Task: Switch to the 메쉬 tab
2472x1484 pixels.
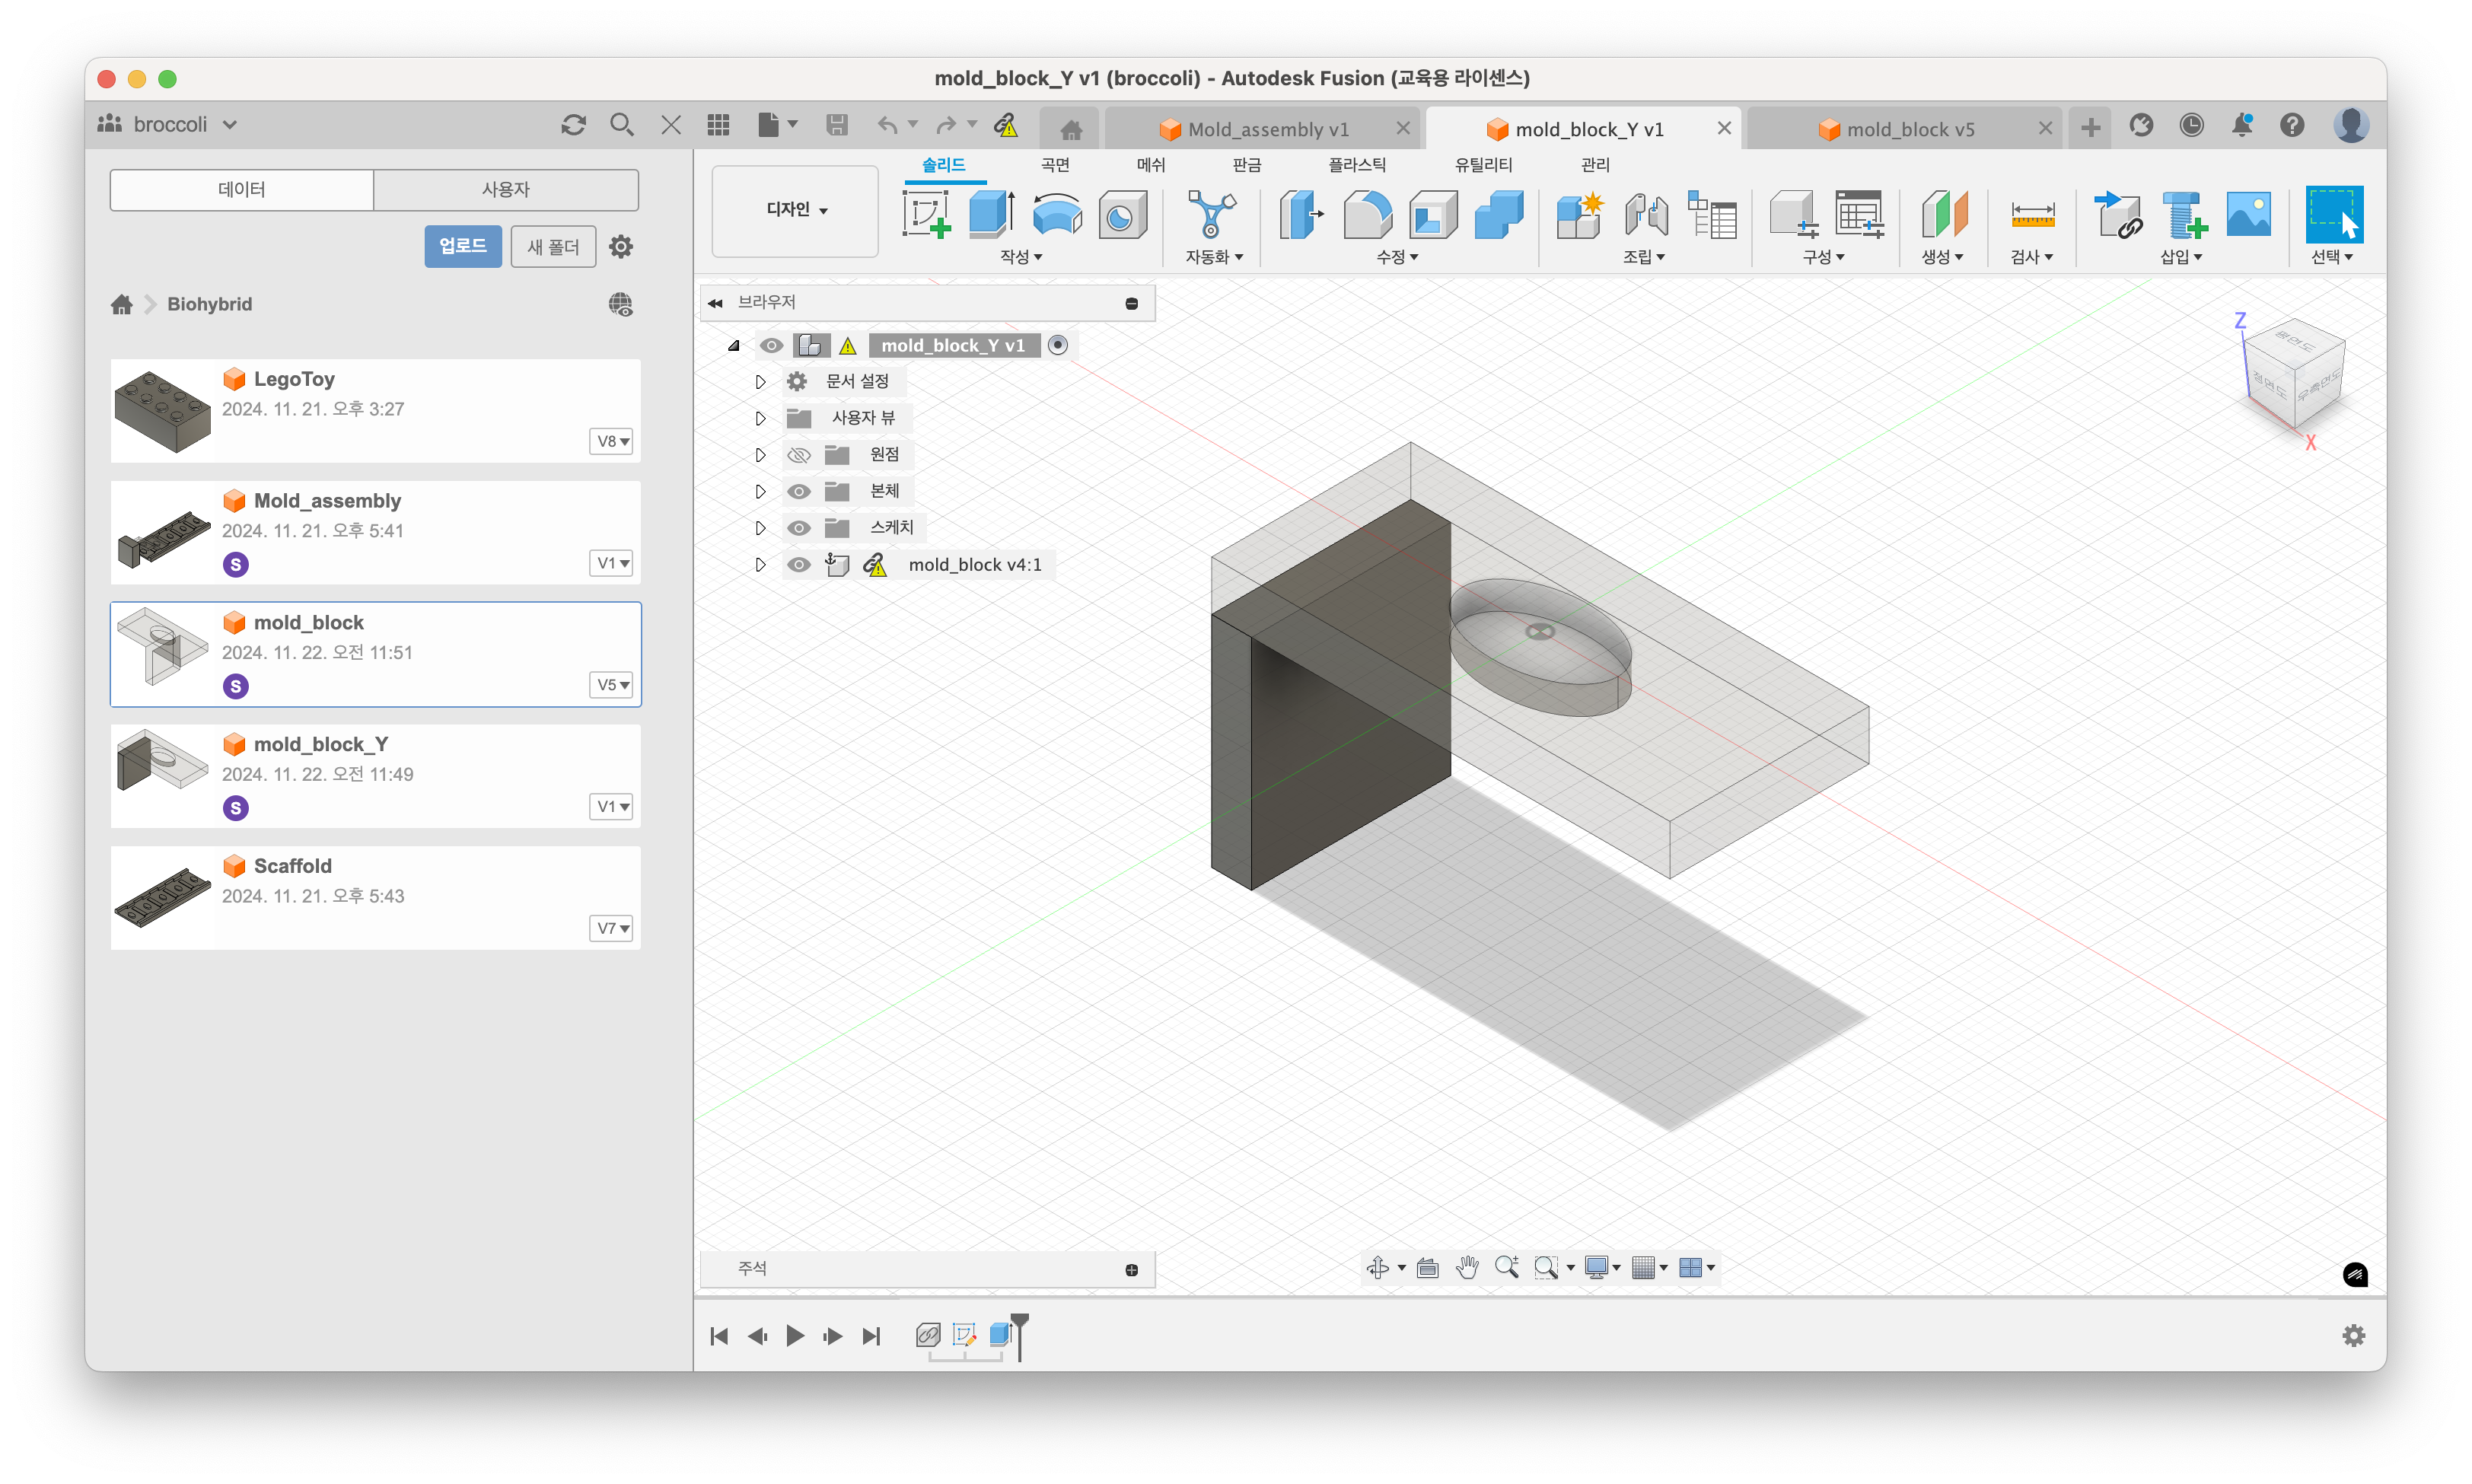Action: tap(1151, 165)
